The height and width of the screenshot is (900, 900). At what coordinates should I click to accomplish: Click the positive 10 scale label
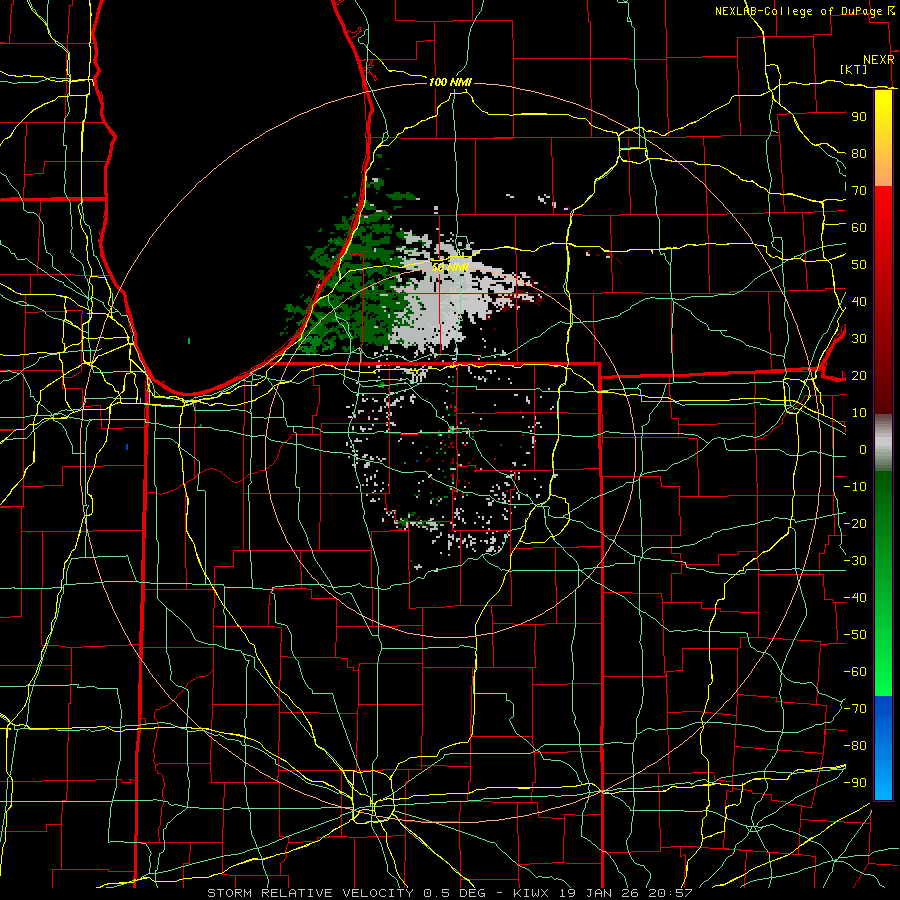pyautogui.click(x=859, y=413)
